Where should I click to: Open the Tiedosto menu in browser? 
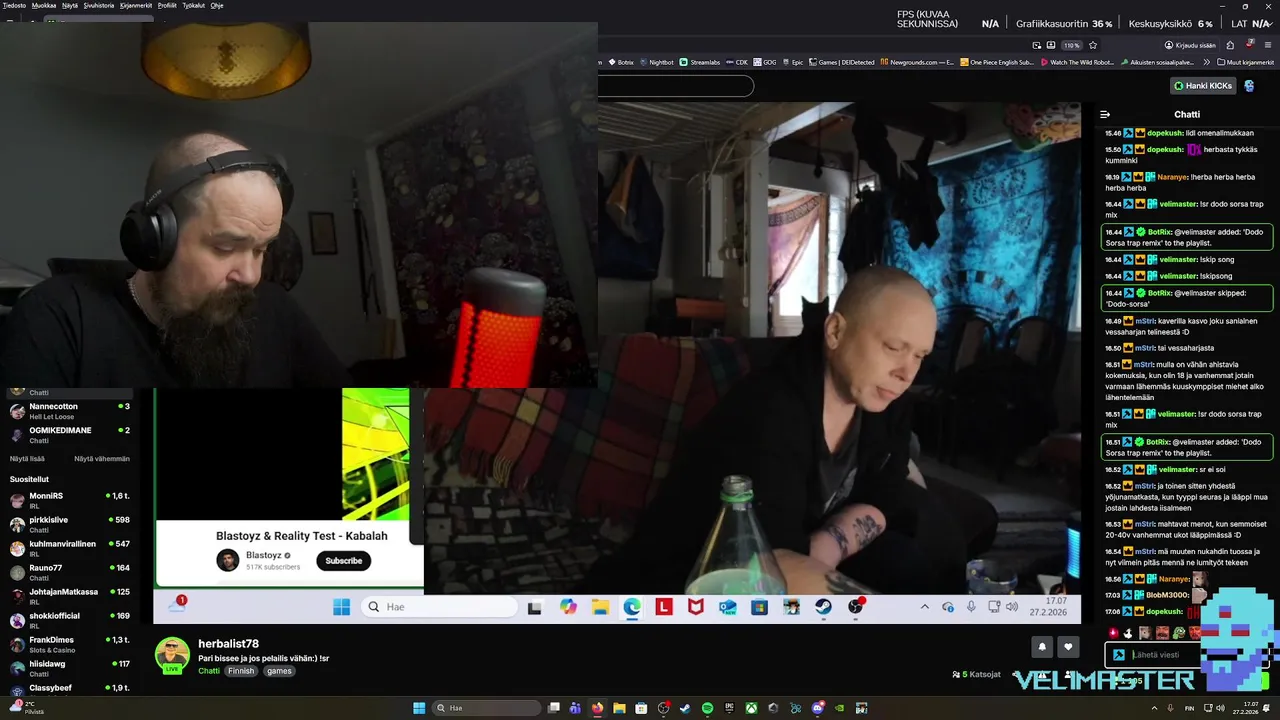tap(14, 5)
